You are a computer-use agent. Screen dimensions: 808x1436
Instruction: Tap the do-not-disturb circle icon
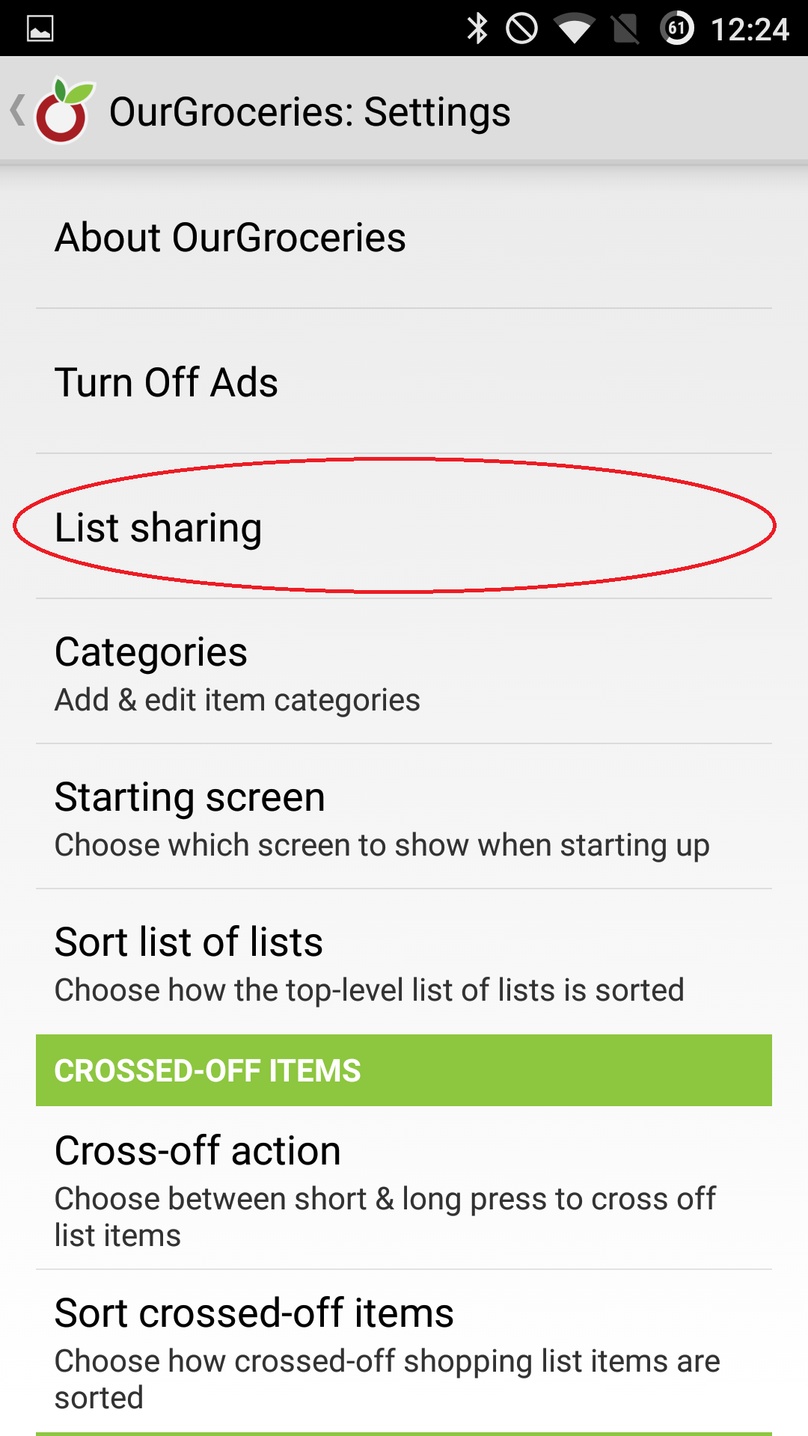522,29
